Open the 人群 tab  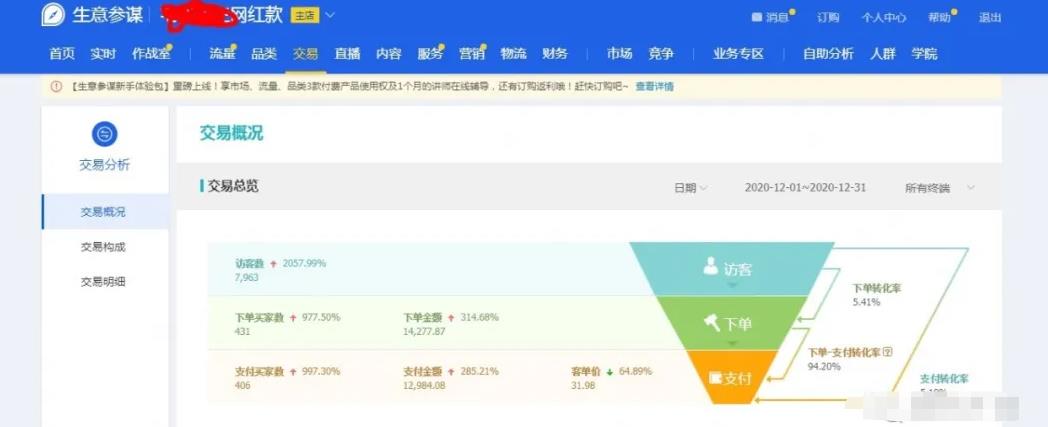[x=883, y=54]
